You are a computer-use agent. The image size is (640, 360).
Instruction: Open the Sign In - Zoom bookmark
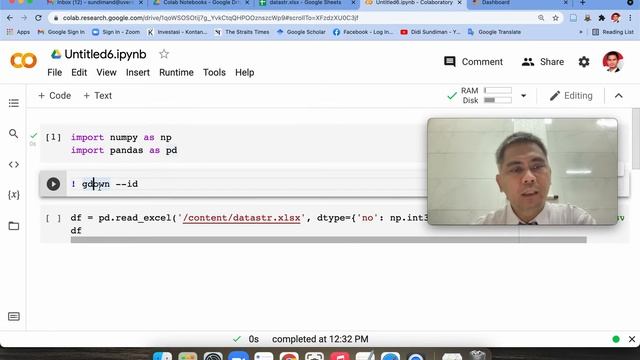(116, 32)
